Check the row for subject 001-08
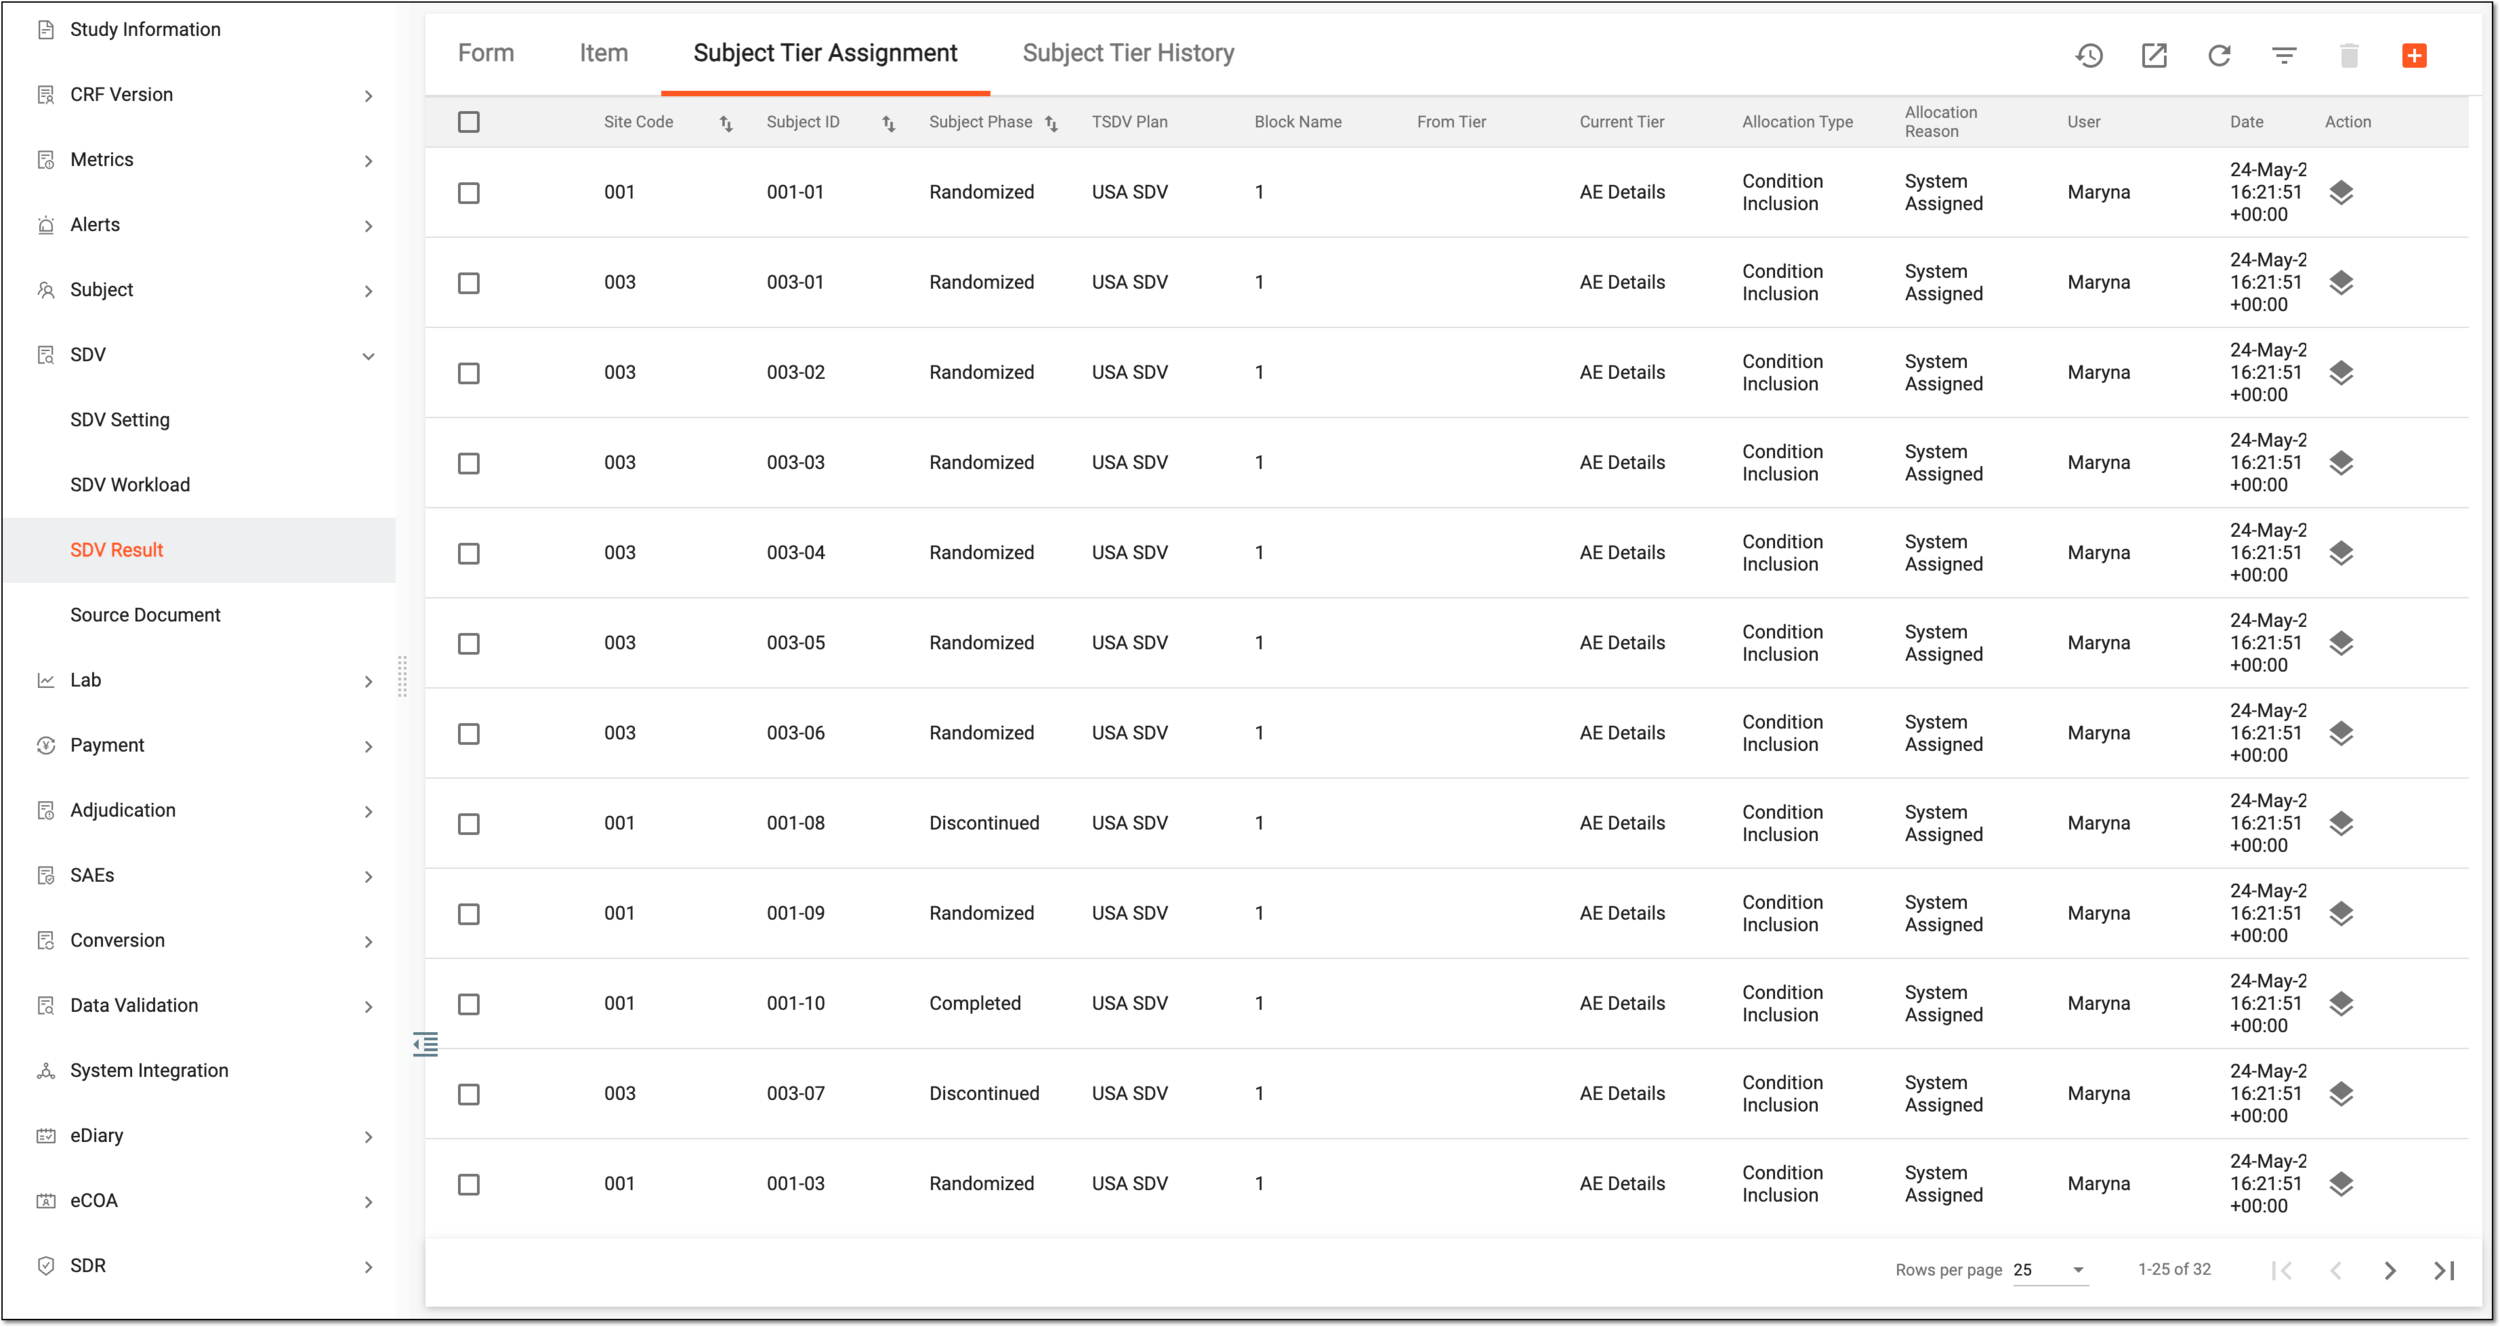2500x1327 pixels. coord(468,824)
